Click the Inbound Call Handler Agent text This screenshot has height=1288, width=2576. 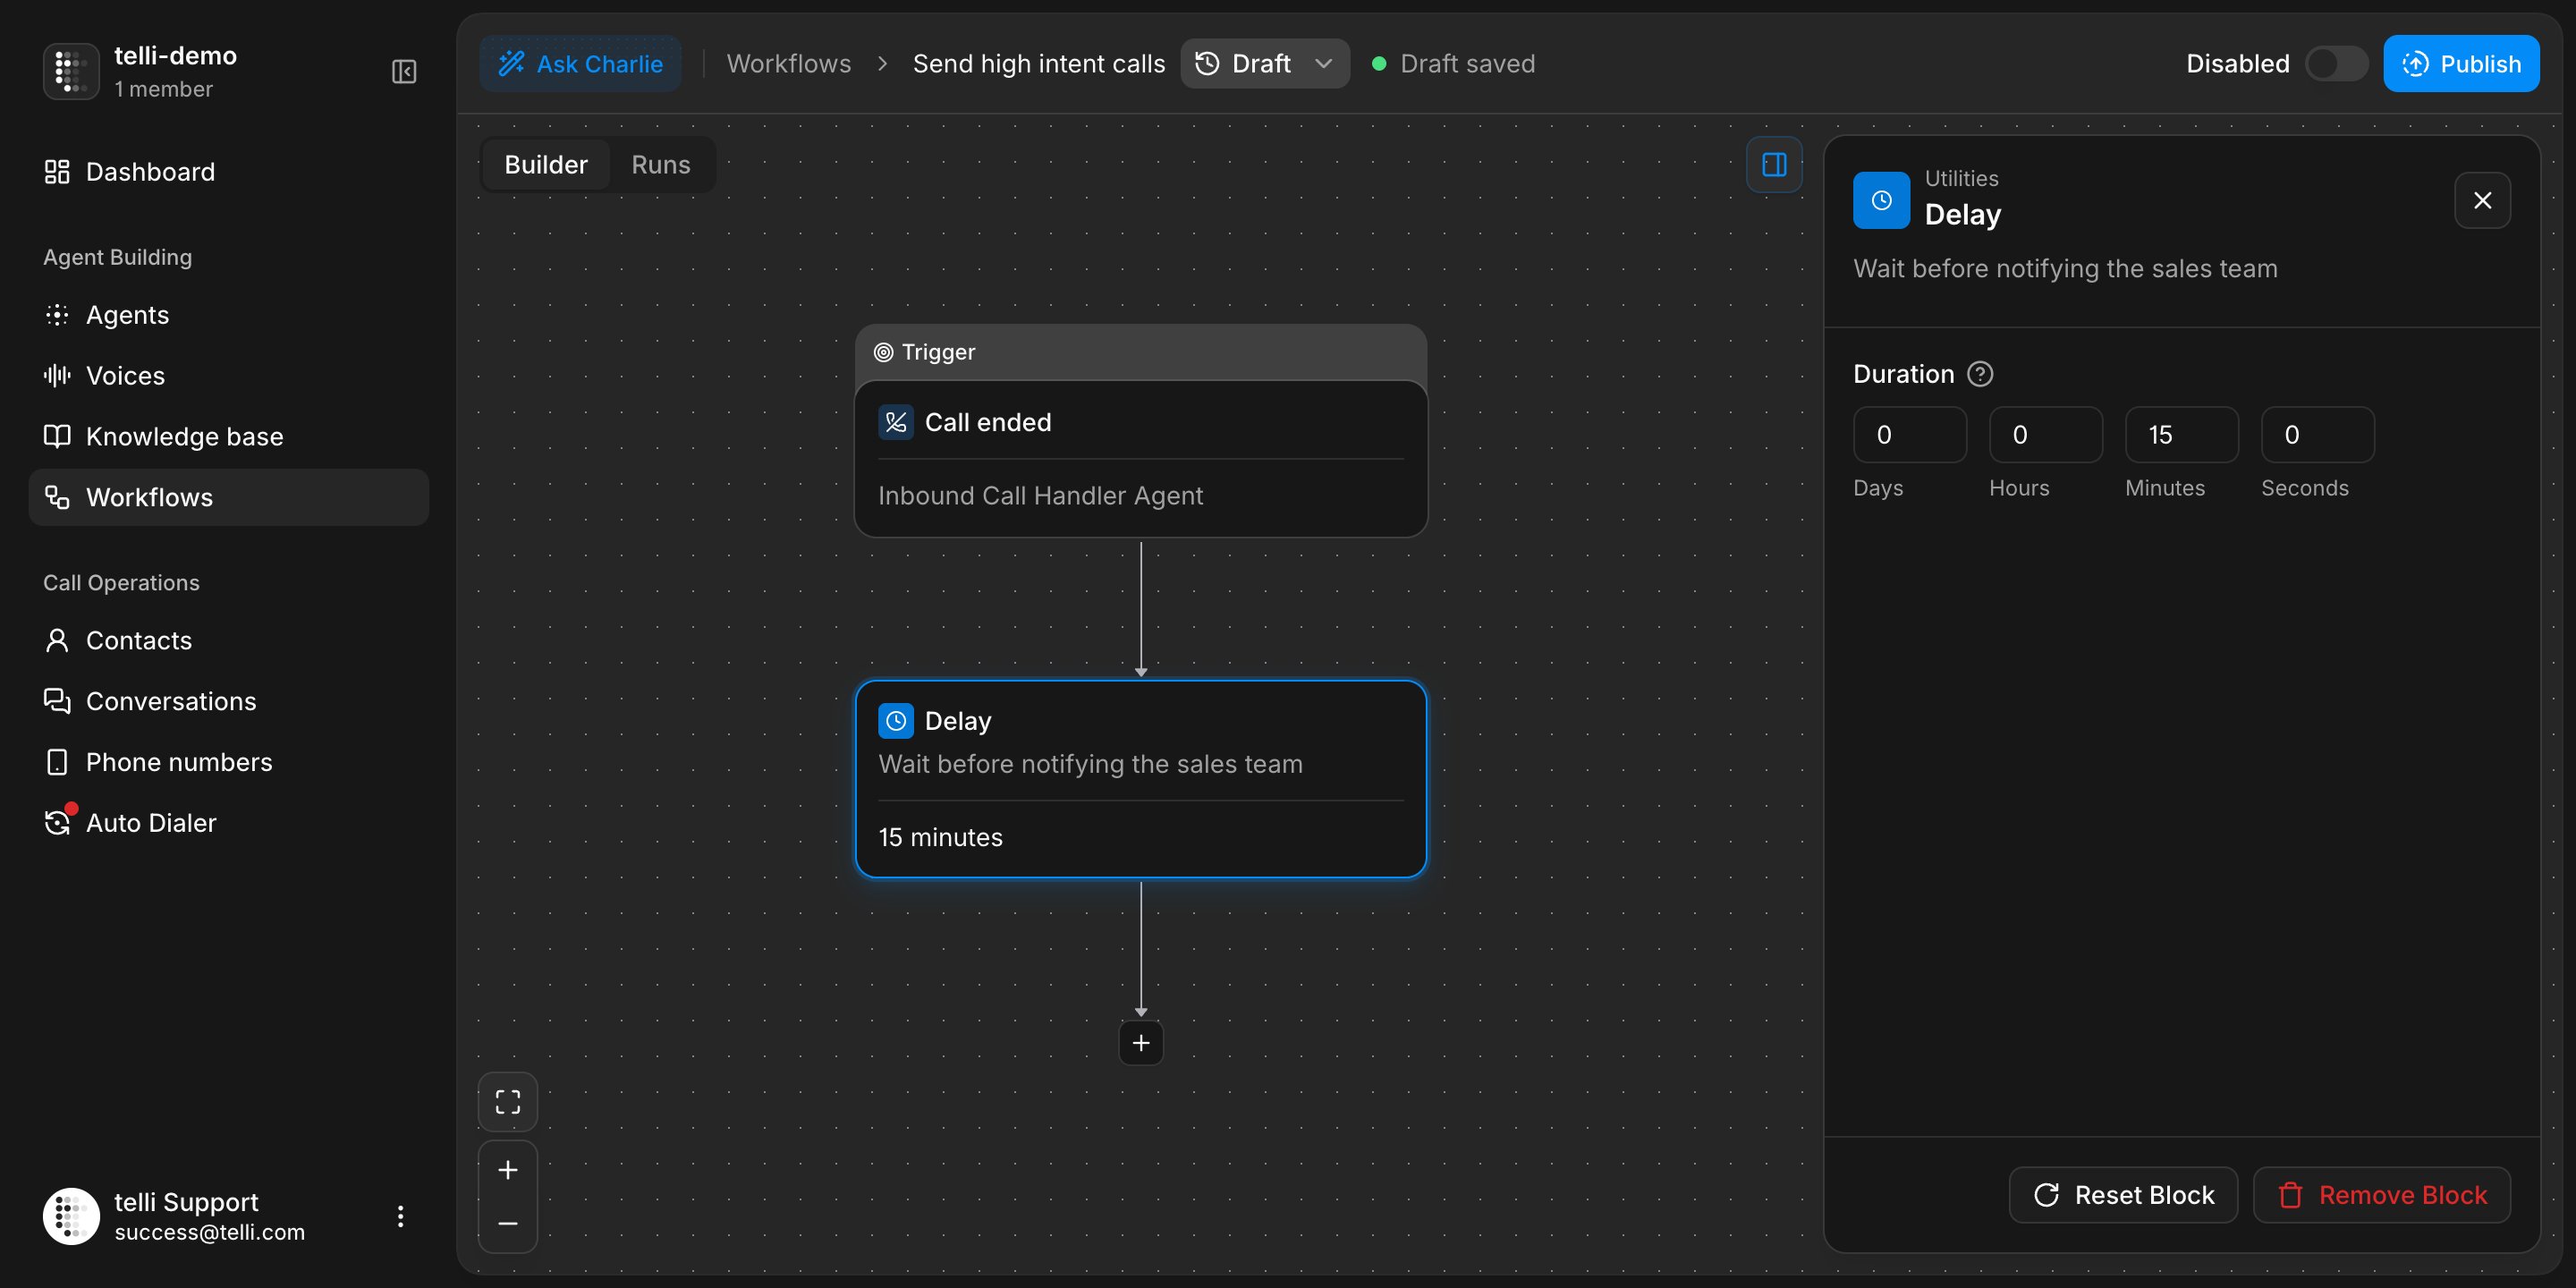click(1040, 496)
